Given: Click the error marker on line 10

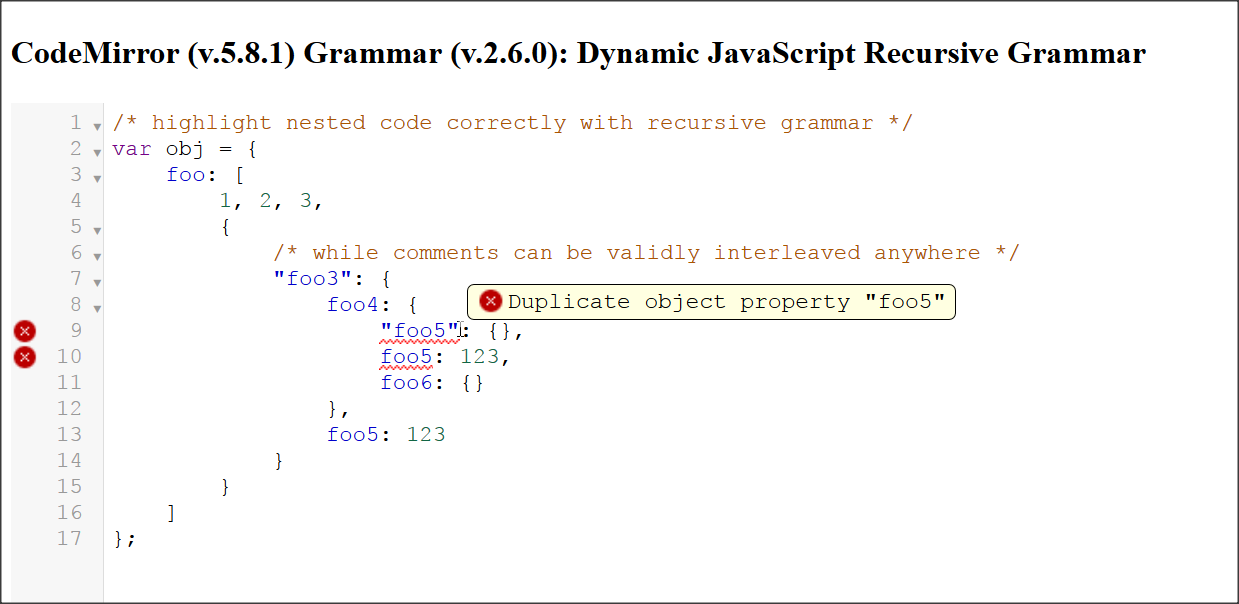Looking at the screenshot, I should point(25,357).
